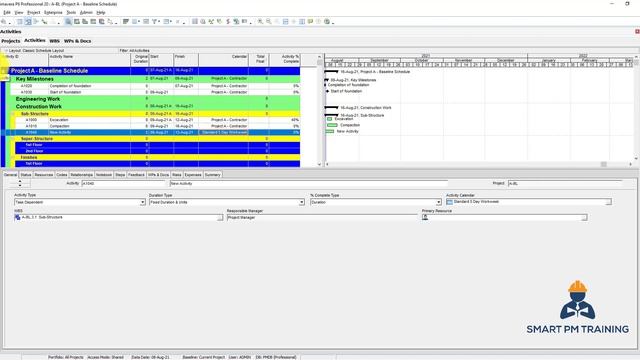
Task: Click the zoom in magnifier icon
Action: (260, 22)
